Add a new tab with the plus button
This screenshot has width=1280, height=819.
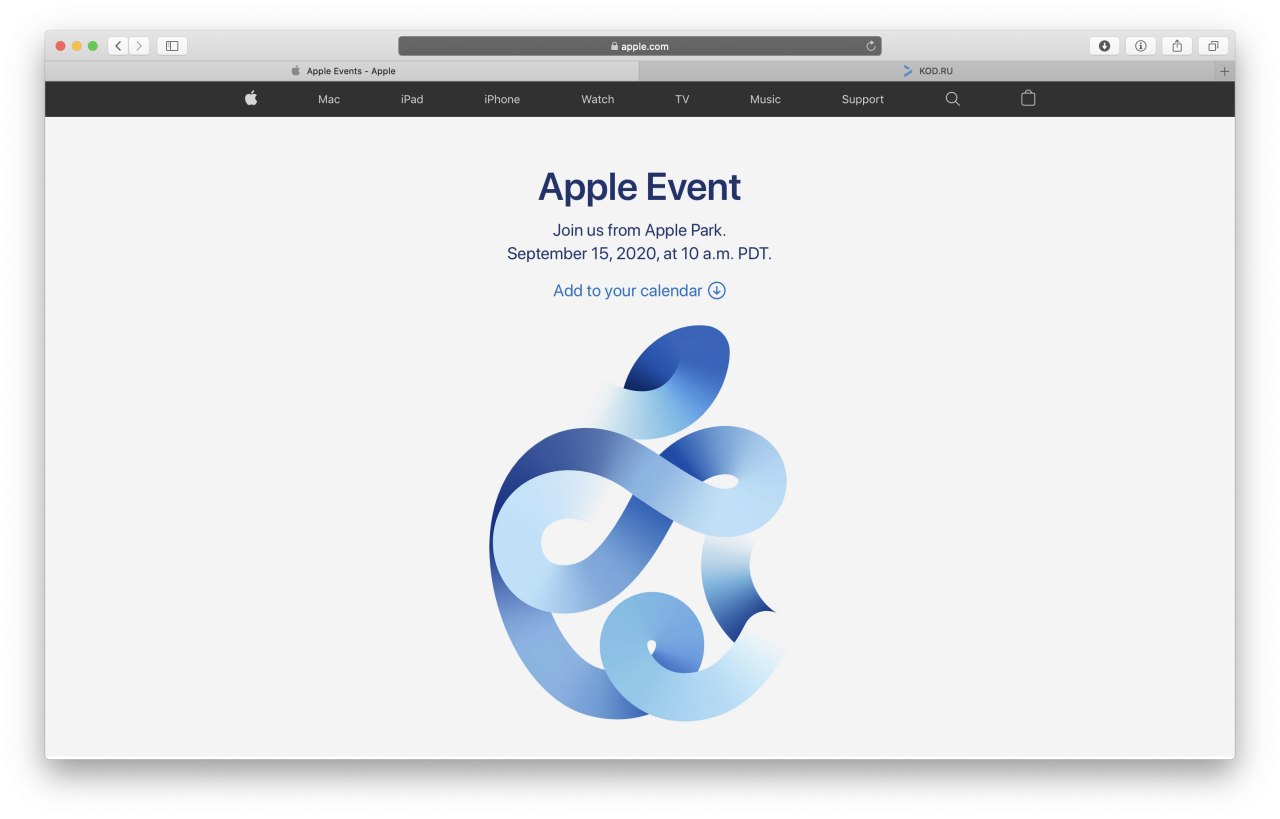click(x=1224, y=71)
